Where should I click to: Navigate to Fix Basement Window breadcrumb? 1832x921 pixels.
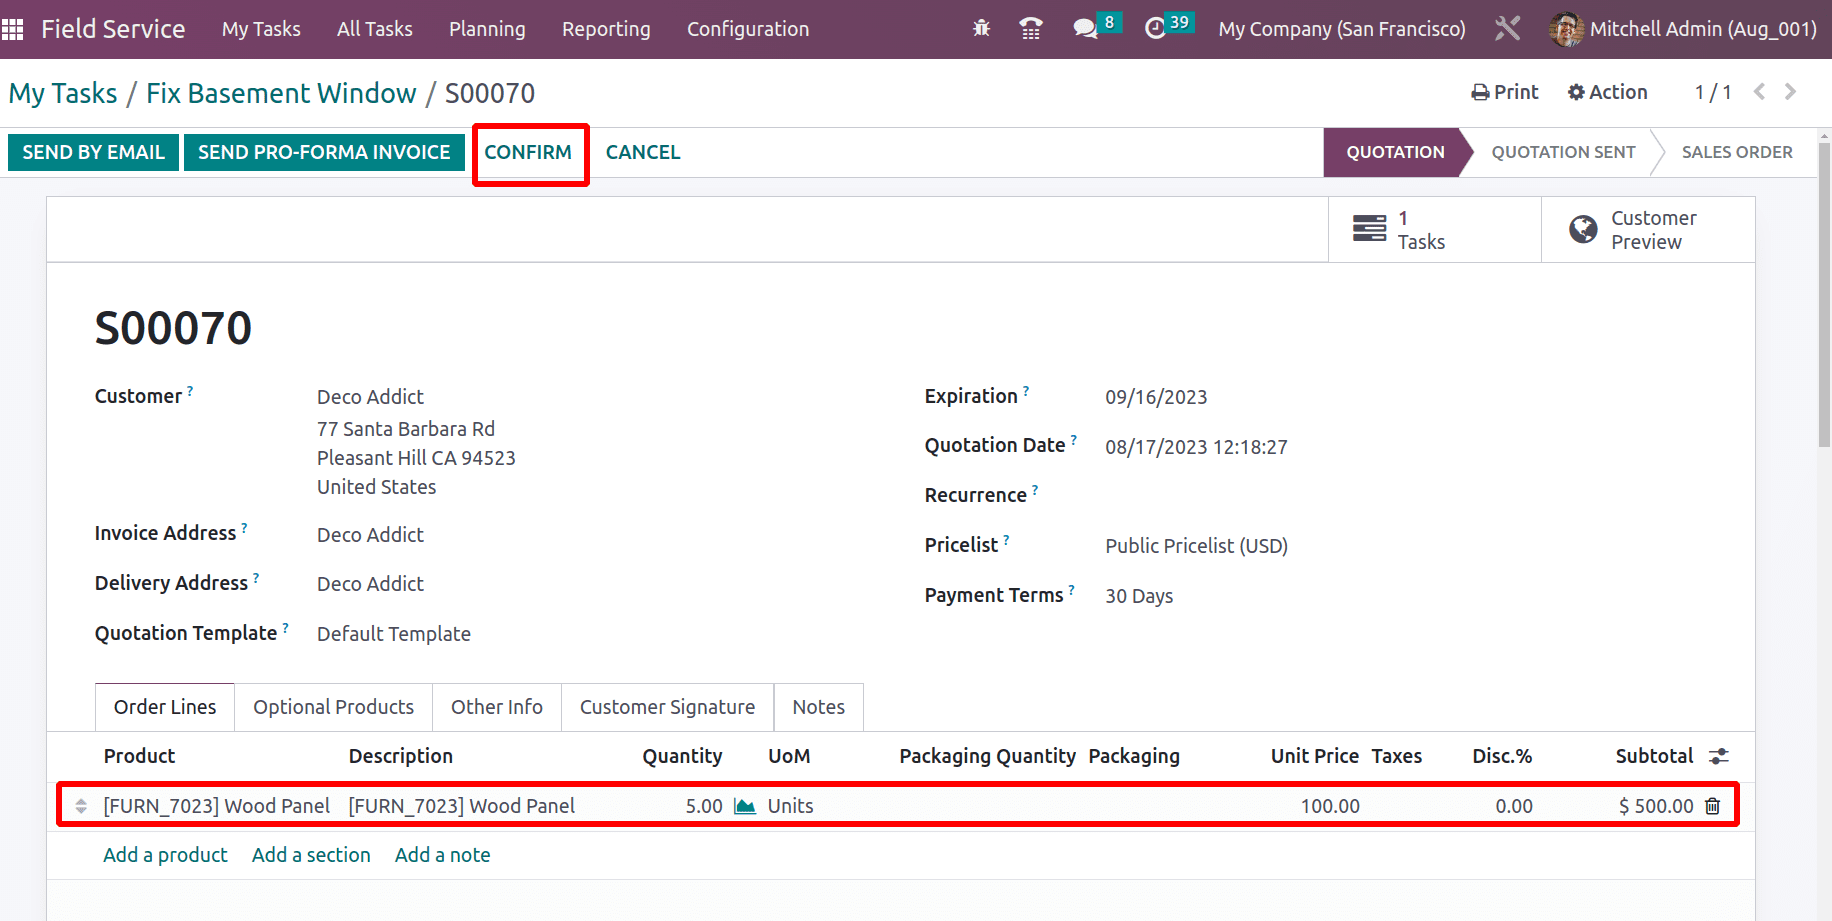281,93
